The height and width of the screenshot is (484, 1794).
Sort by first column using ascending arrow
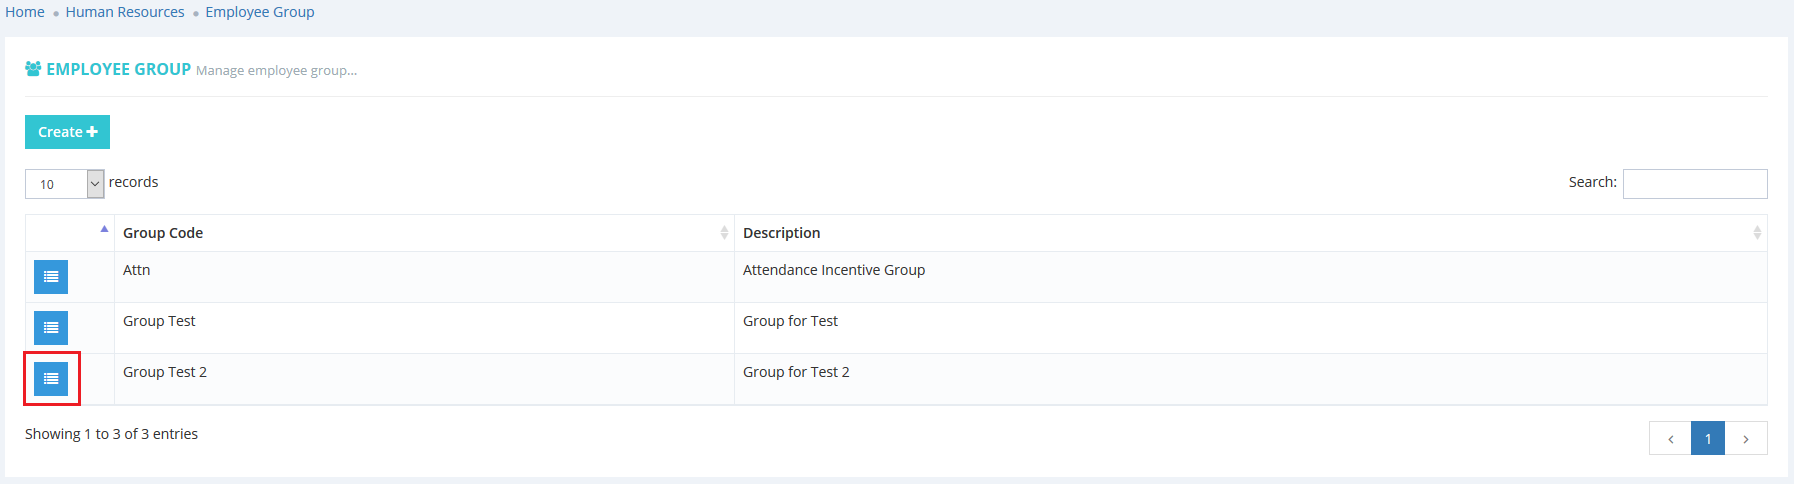(104, 230)
